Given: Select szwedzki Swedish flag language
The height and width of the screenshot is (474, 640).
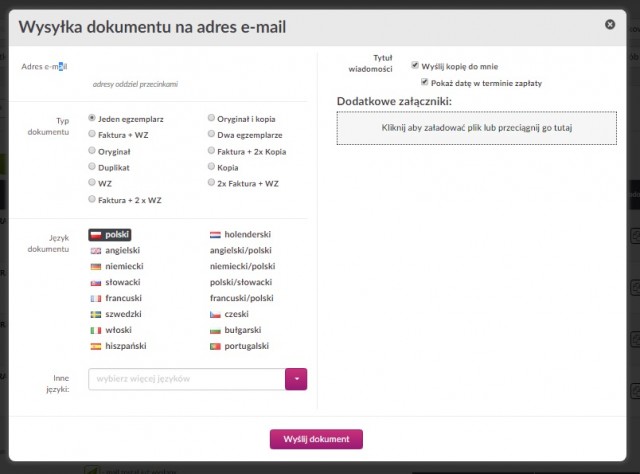Looking at the screenshot, I should pos(116,314).
